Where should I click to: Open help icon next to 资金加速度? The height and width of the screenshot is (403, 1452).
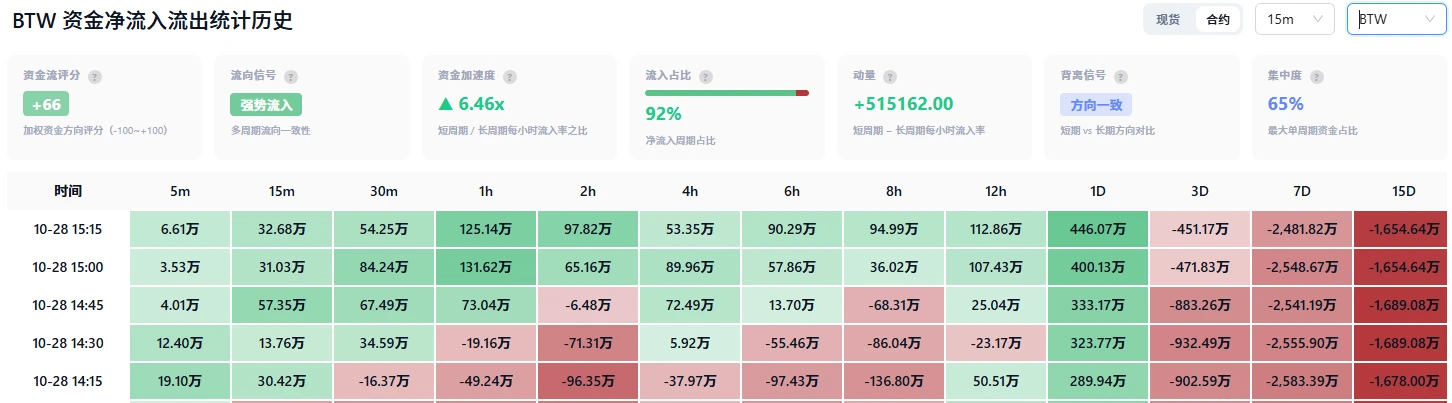(510, 76)
